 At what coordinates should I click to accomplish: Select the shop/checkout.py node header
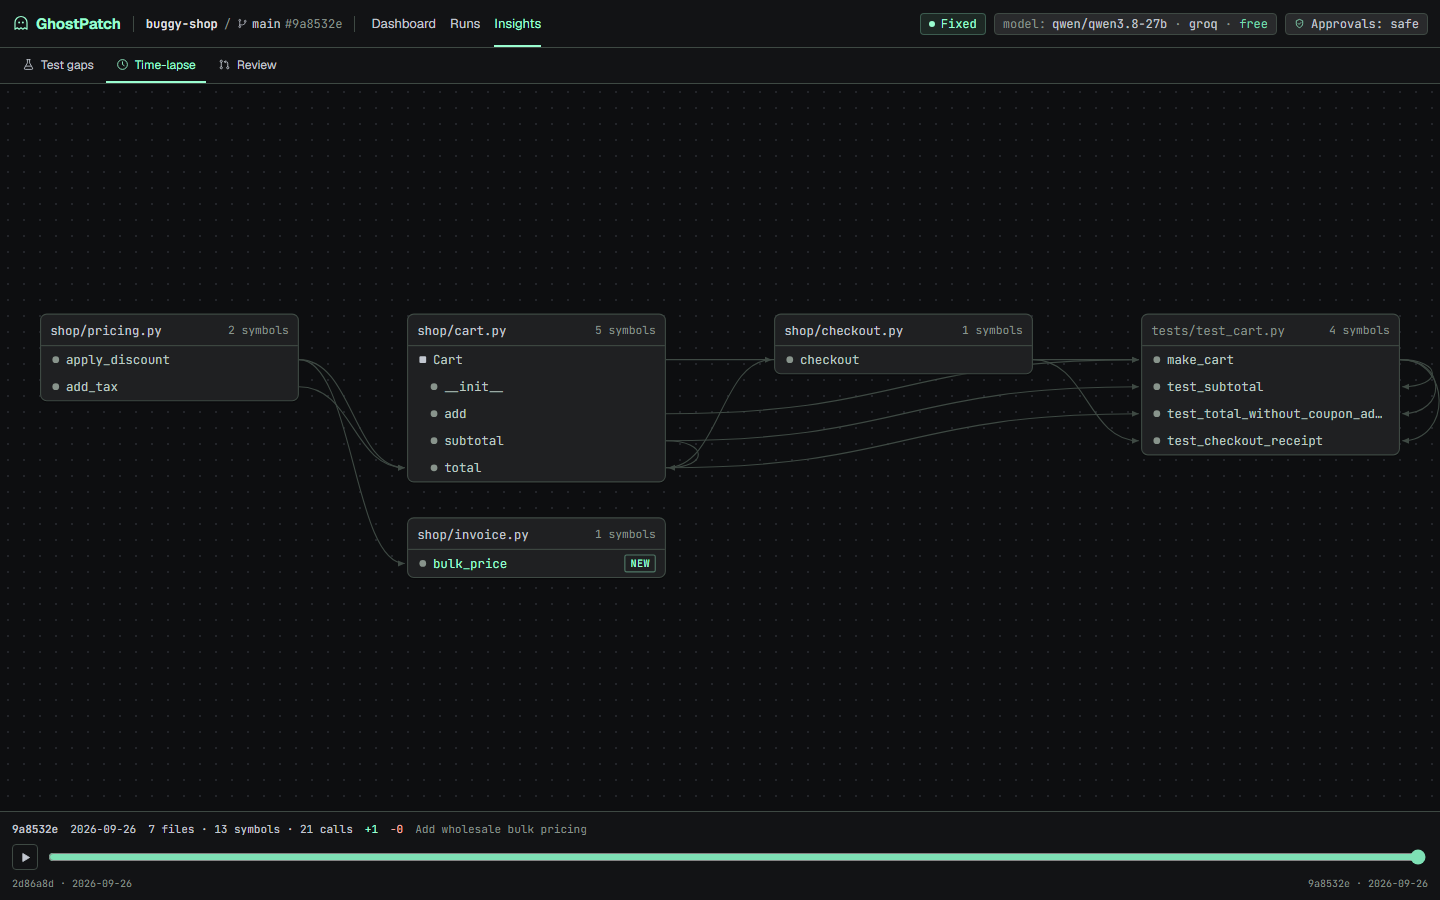903,331
